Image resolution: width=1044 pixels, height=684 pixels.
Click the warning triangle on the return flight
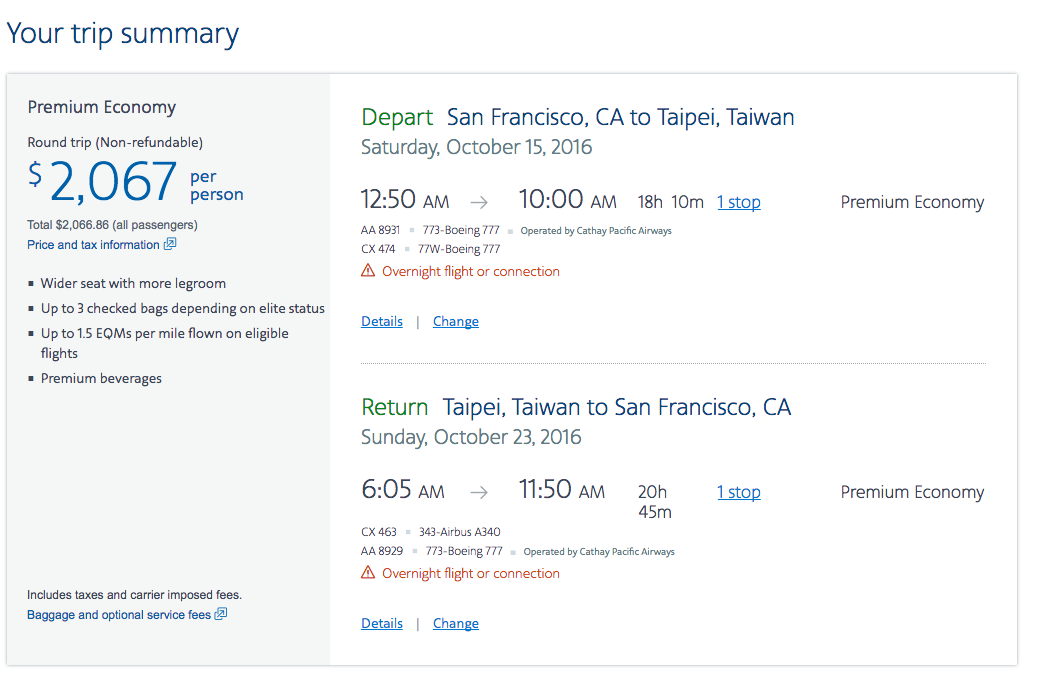pyautogui.click(x=368, y=572)
